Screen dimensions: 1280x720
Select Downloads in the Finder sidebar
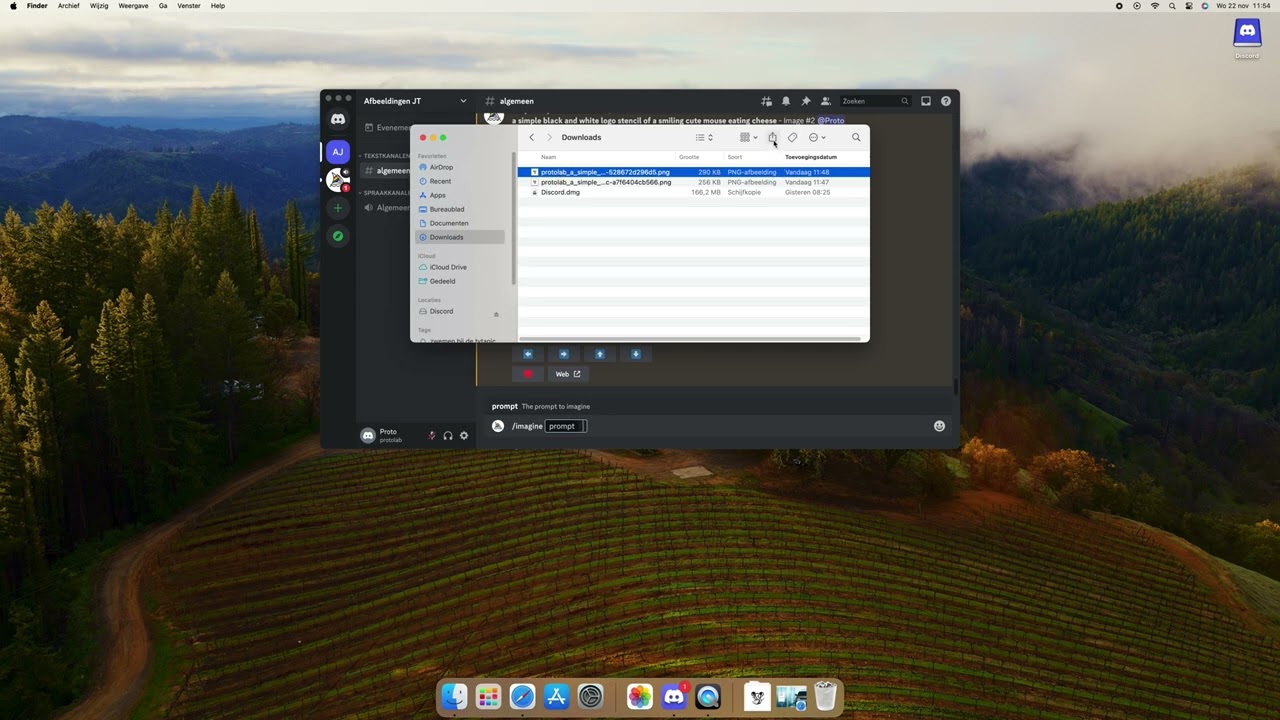pyautogui.click(x=461, y=237)
